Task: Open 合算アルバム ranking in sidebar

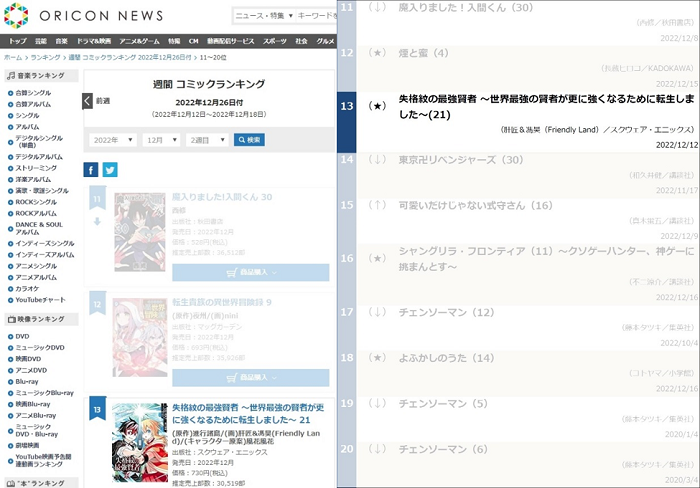Action: point(33,104)
